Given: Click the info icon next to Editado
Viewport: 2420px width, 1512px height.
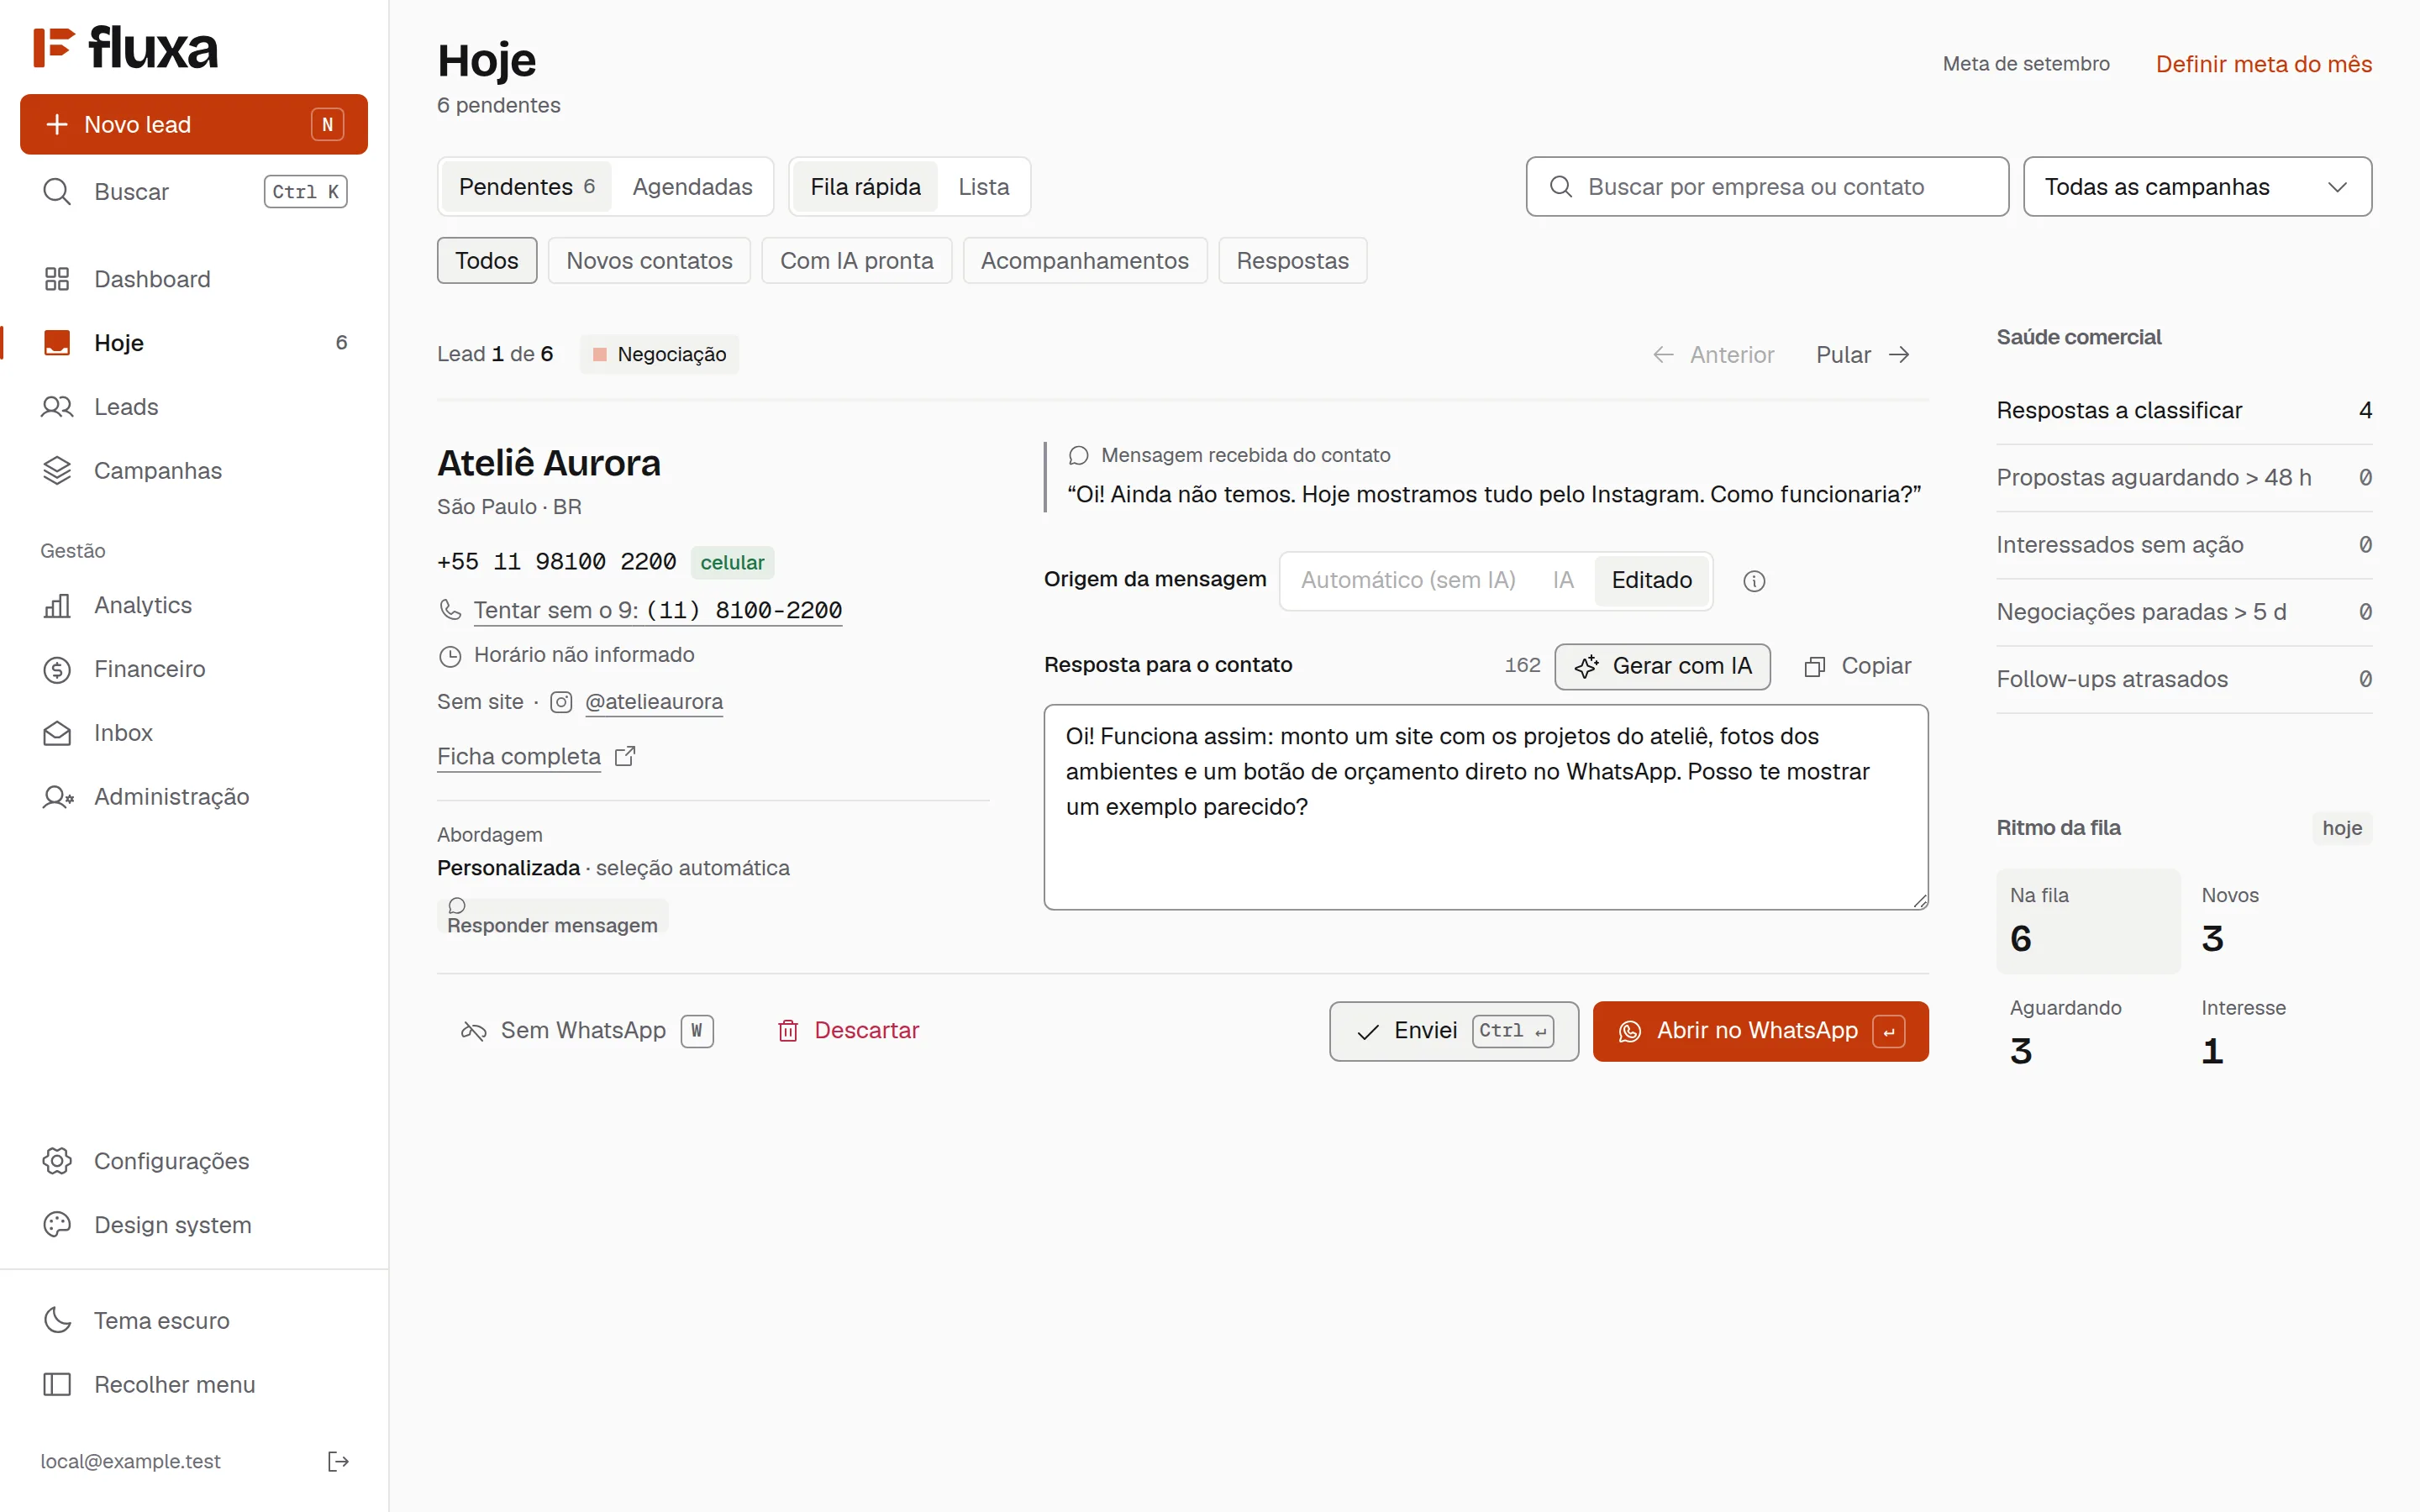Looking at the screenshot, I should 1754,581.
